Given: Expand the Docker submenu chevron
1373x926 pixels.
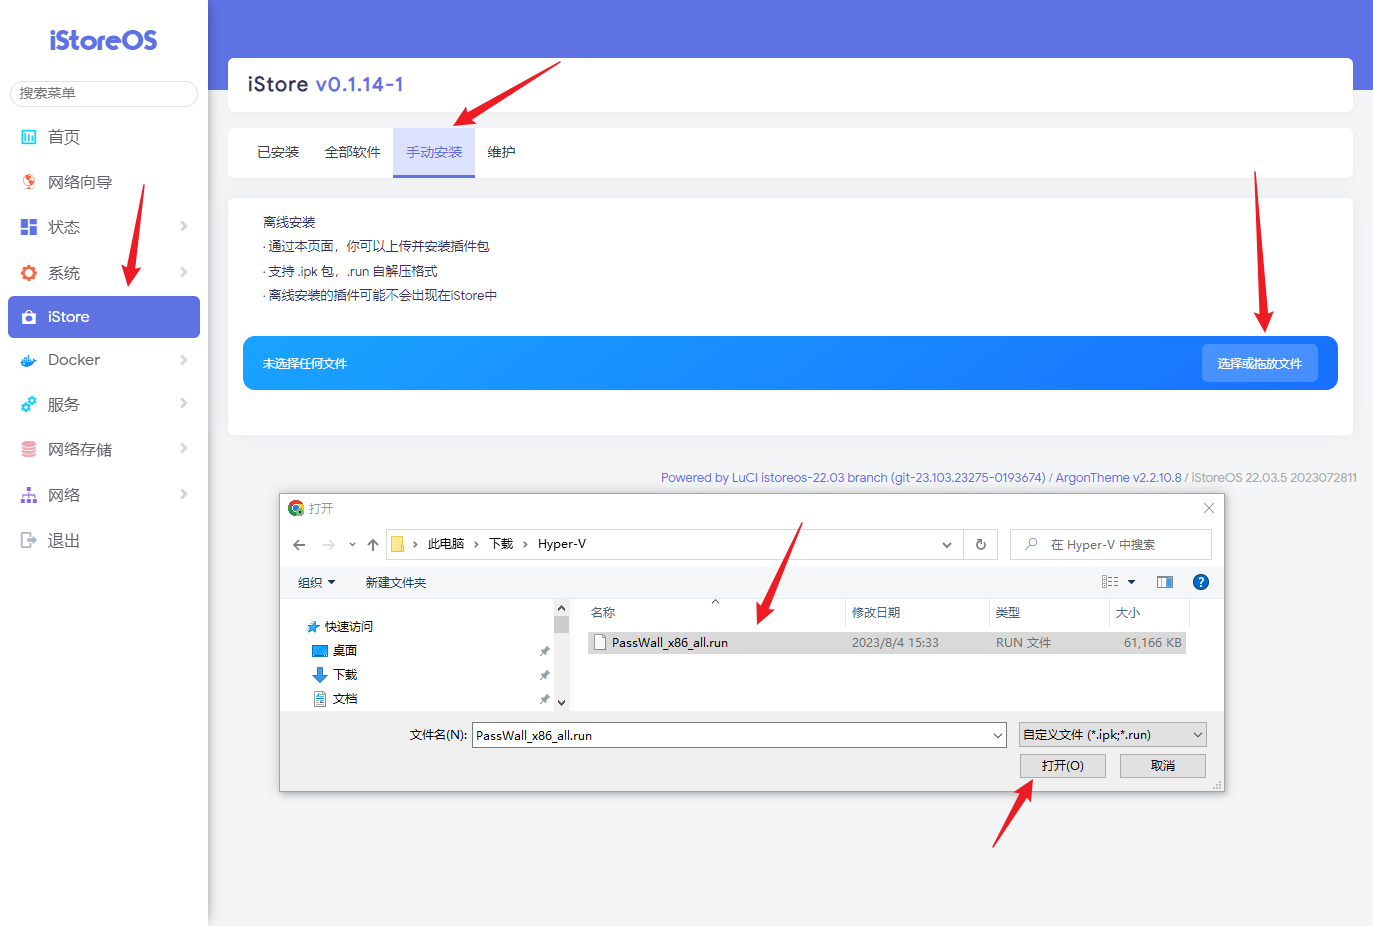Looking at the screenshot, I should click(x=184, y=359).
